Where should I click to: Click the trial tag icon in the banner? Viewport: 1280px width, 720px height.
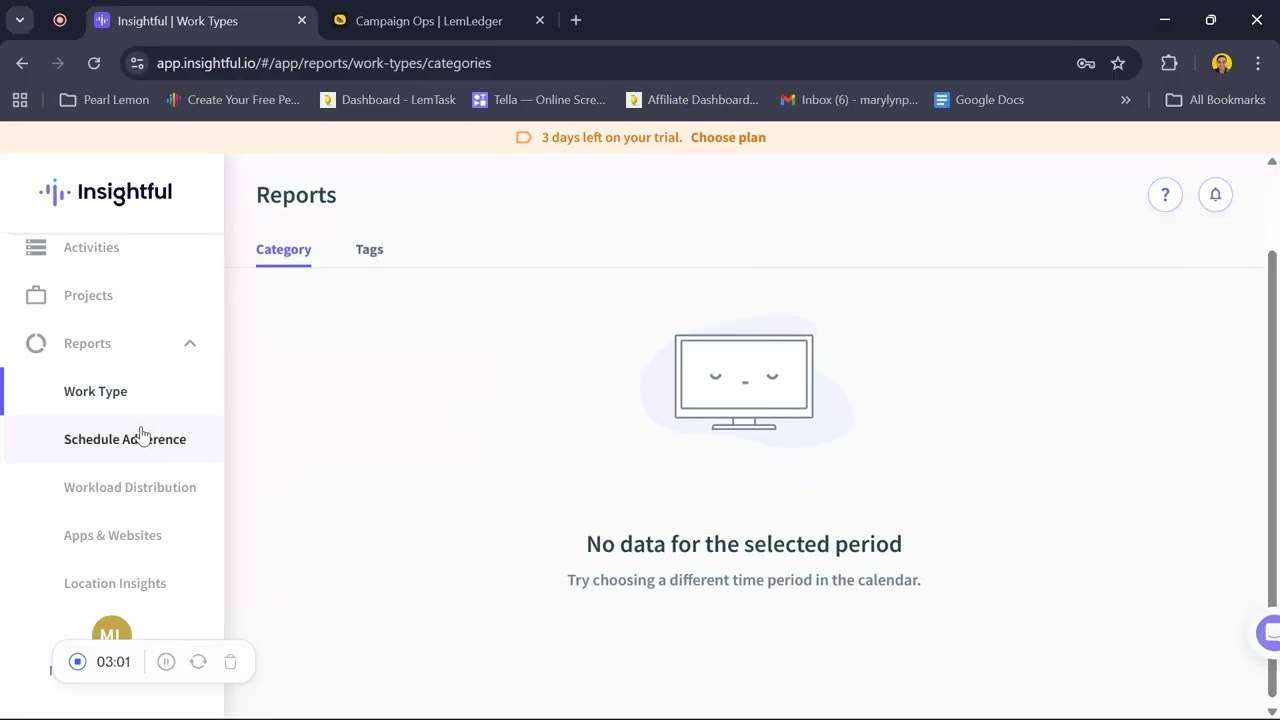pyautogui.click(x=523, y=137)
